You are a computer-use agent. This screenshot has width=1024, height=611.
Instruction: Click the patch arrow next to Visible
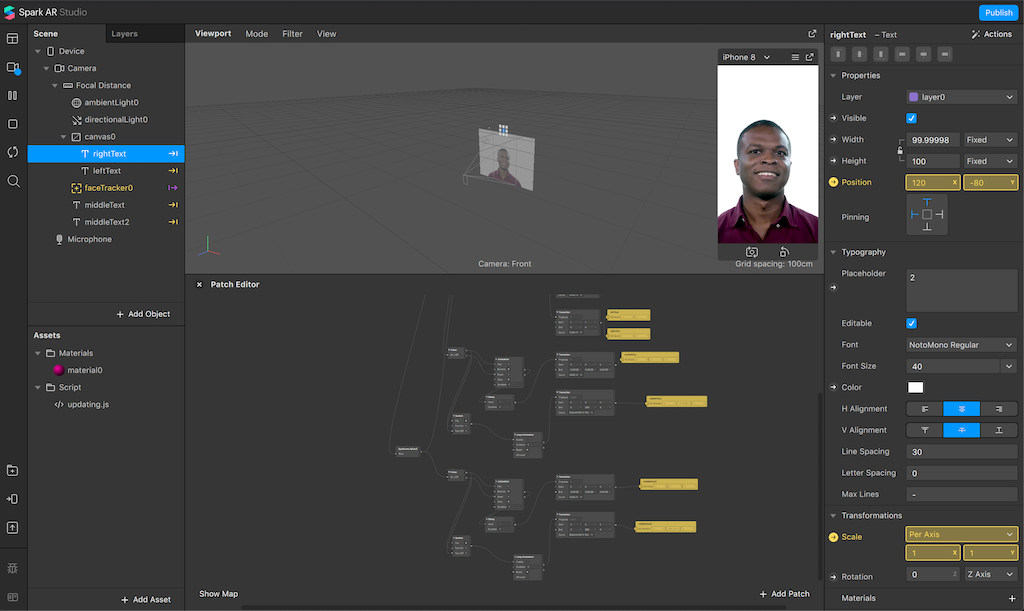pyautogui.click(x=833, y=118)
